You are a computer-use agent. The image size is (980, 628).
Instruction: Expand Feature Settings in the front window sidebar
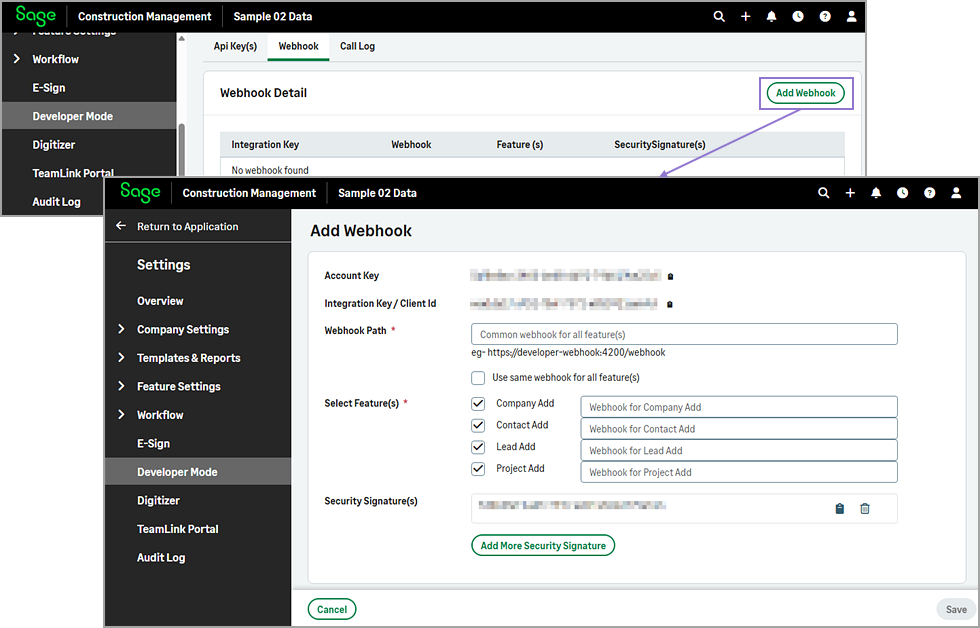(121, 386)
